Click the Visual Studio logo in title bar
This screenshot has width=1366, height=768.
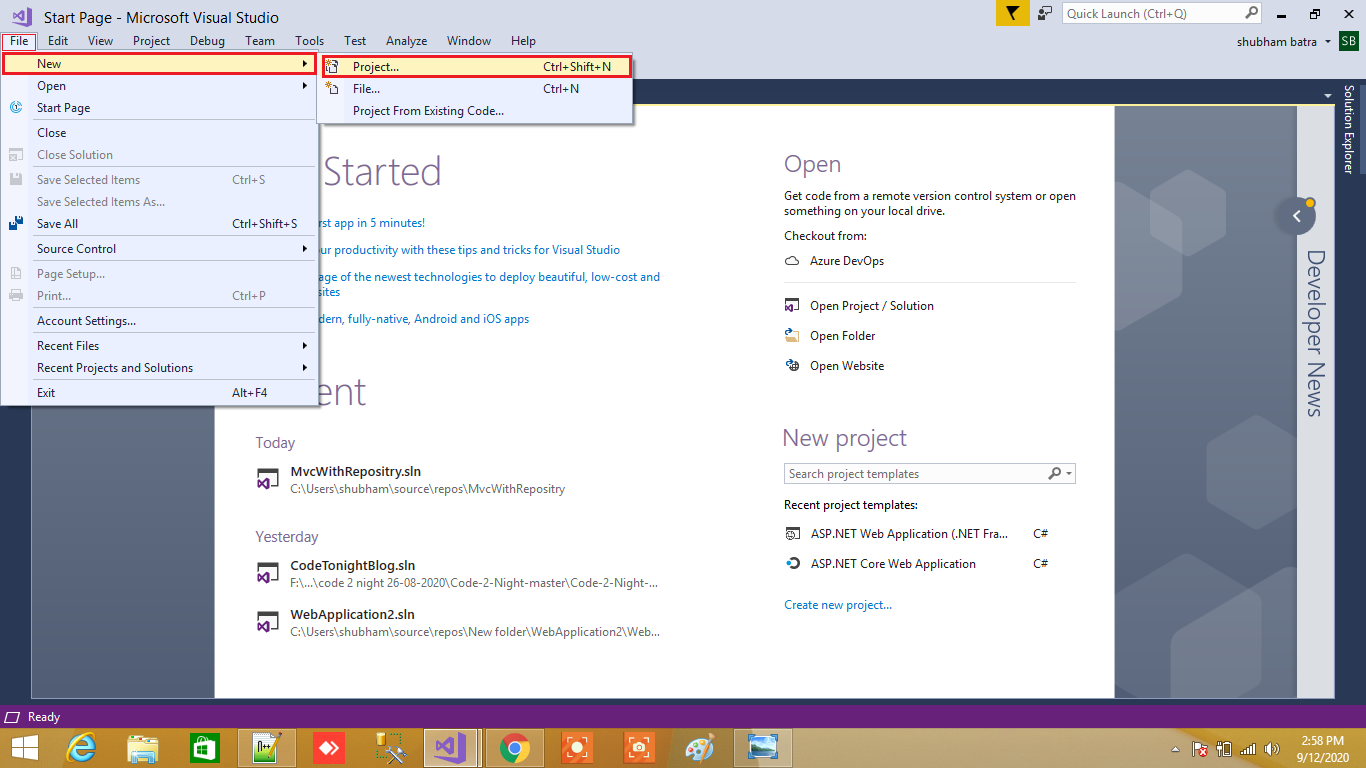click(22, 16)
